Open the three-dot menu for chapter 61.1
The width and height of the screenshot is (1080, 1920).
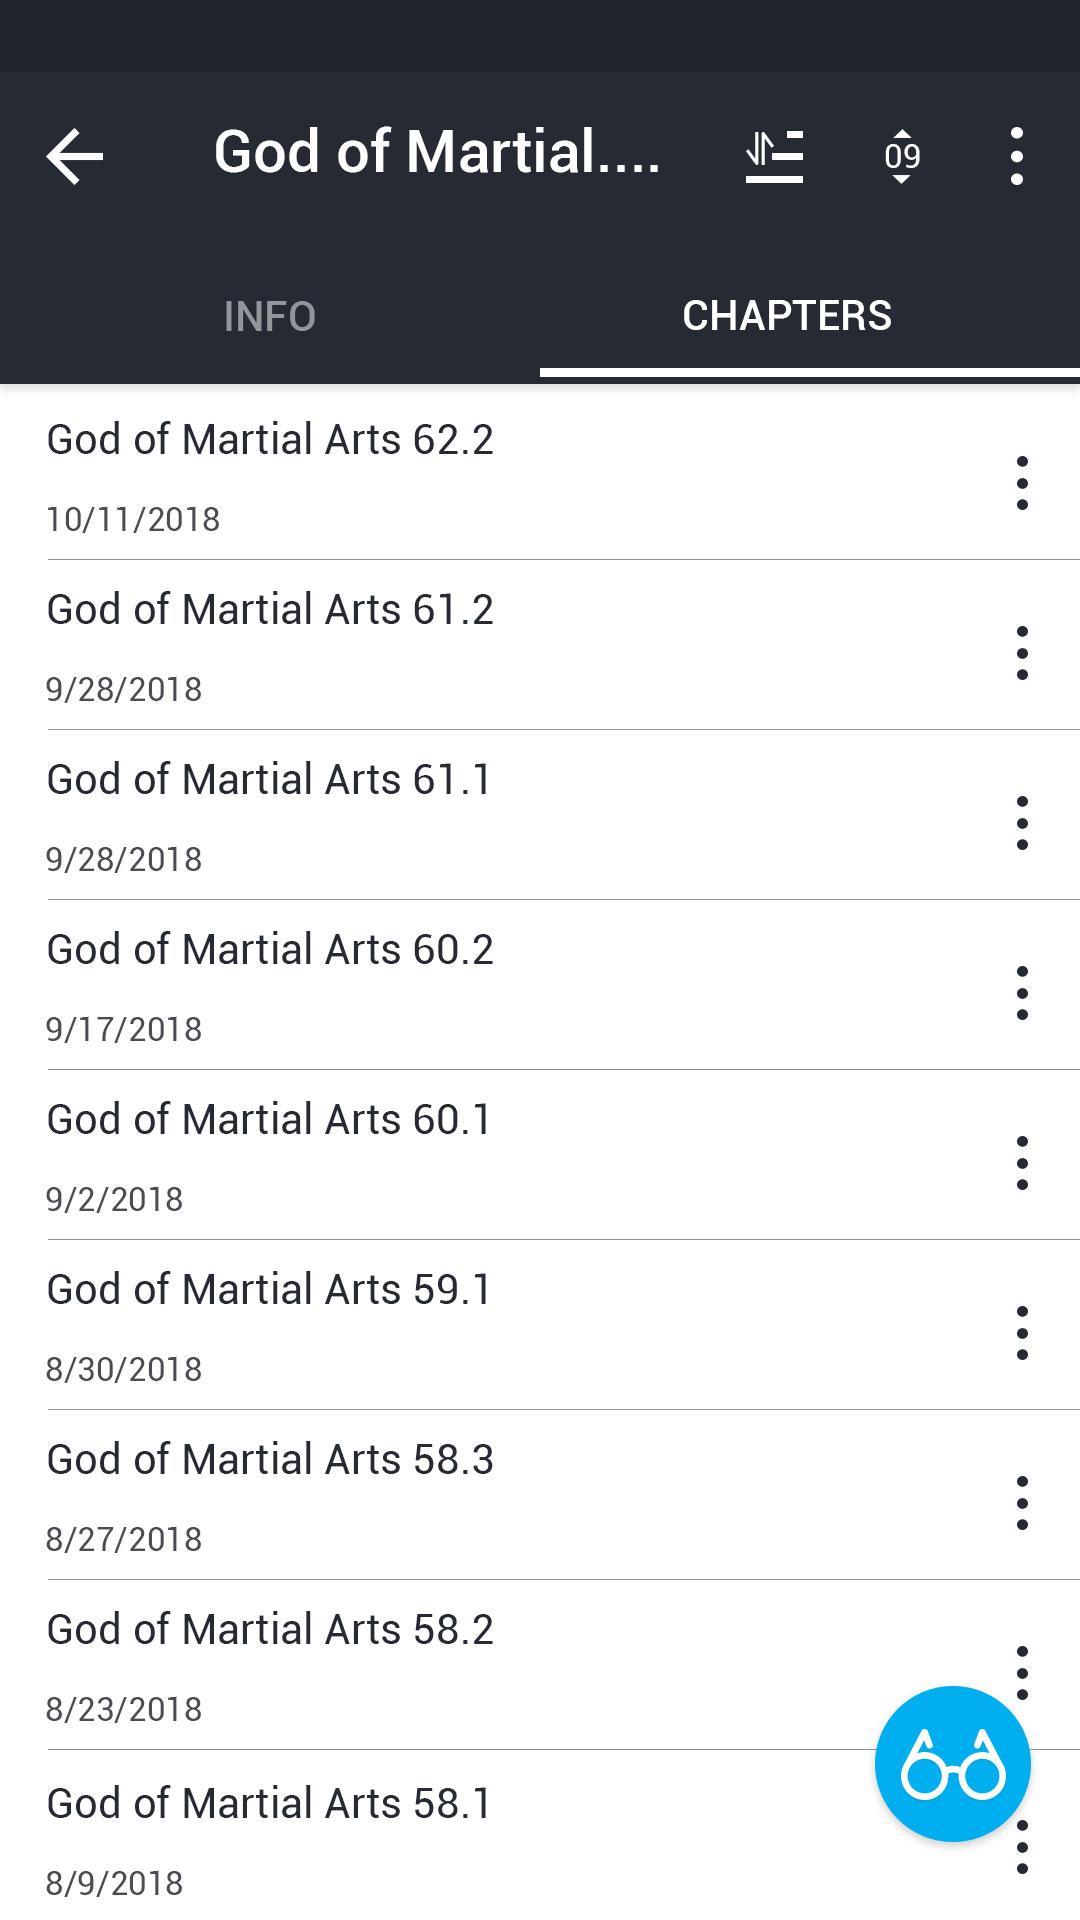click(1022, 823)
